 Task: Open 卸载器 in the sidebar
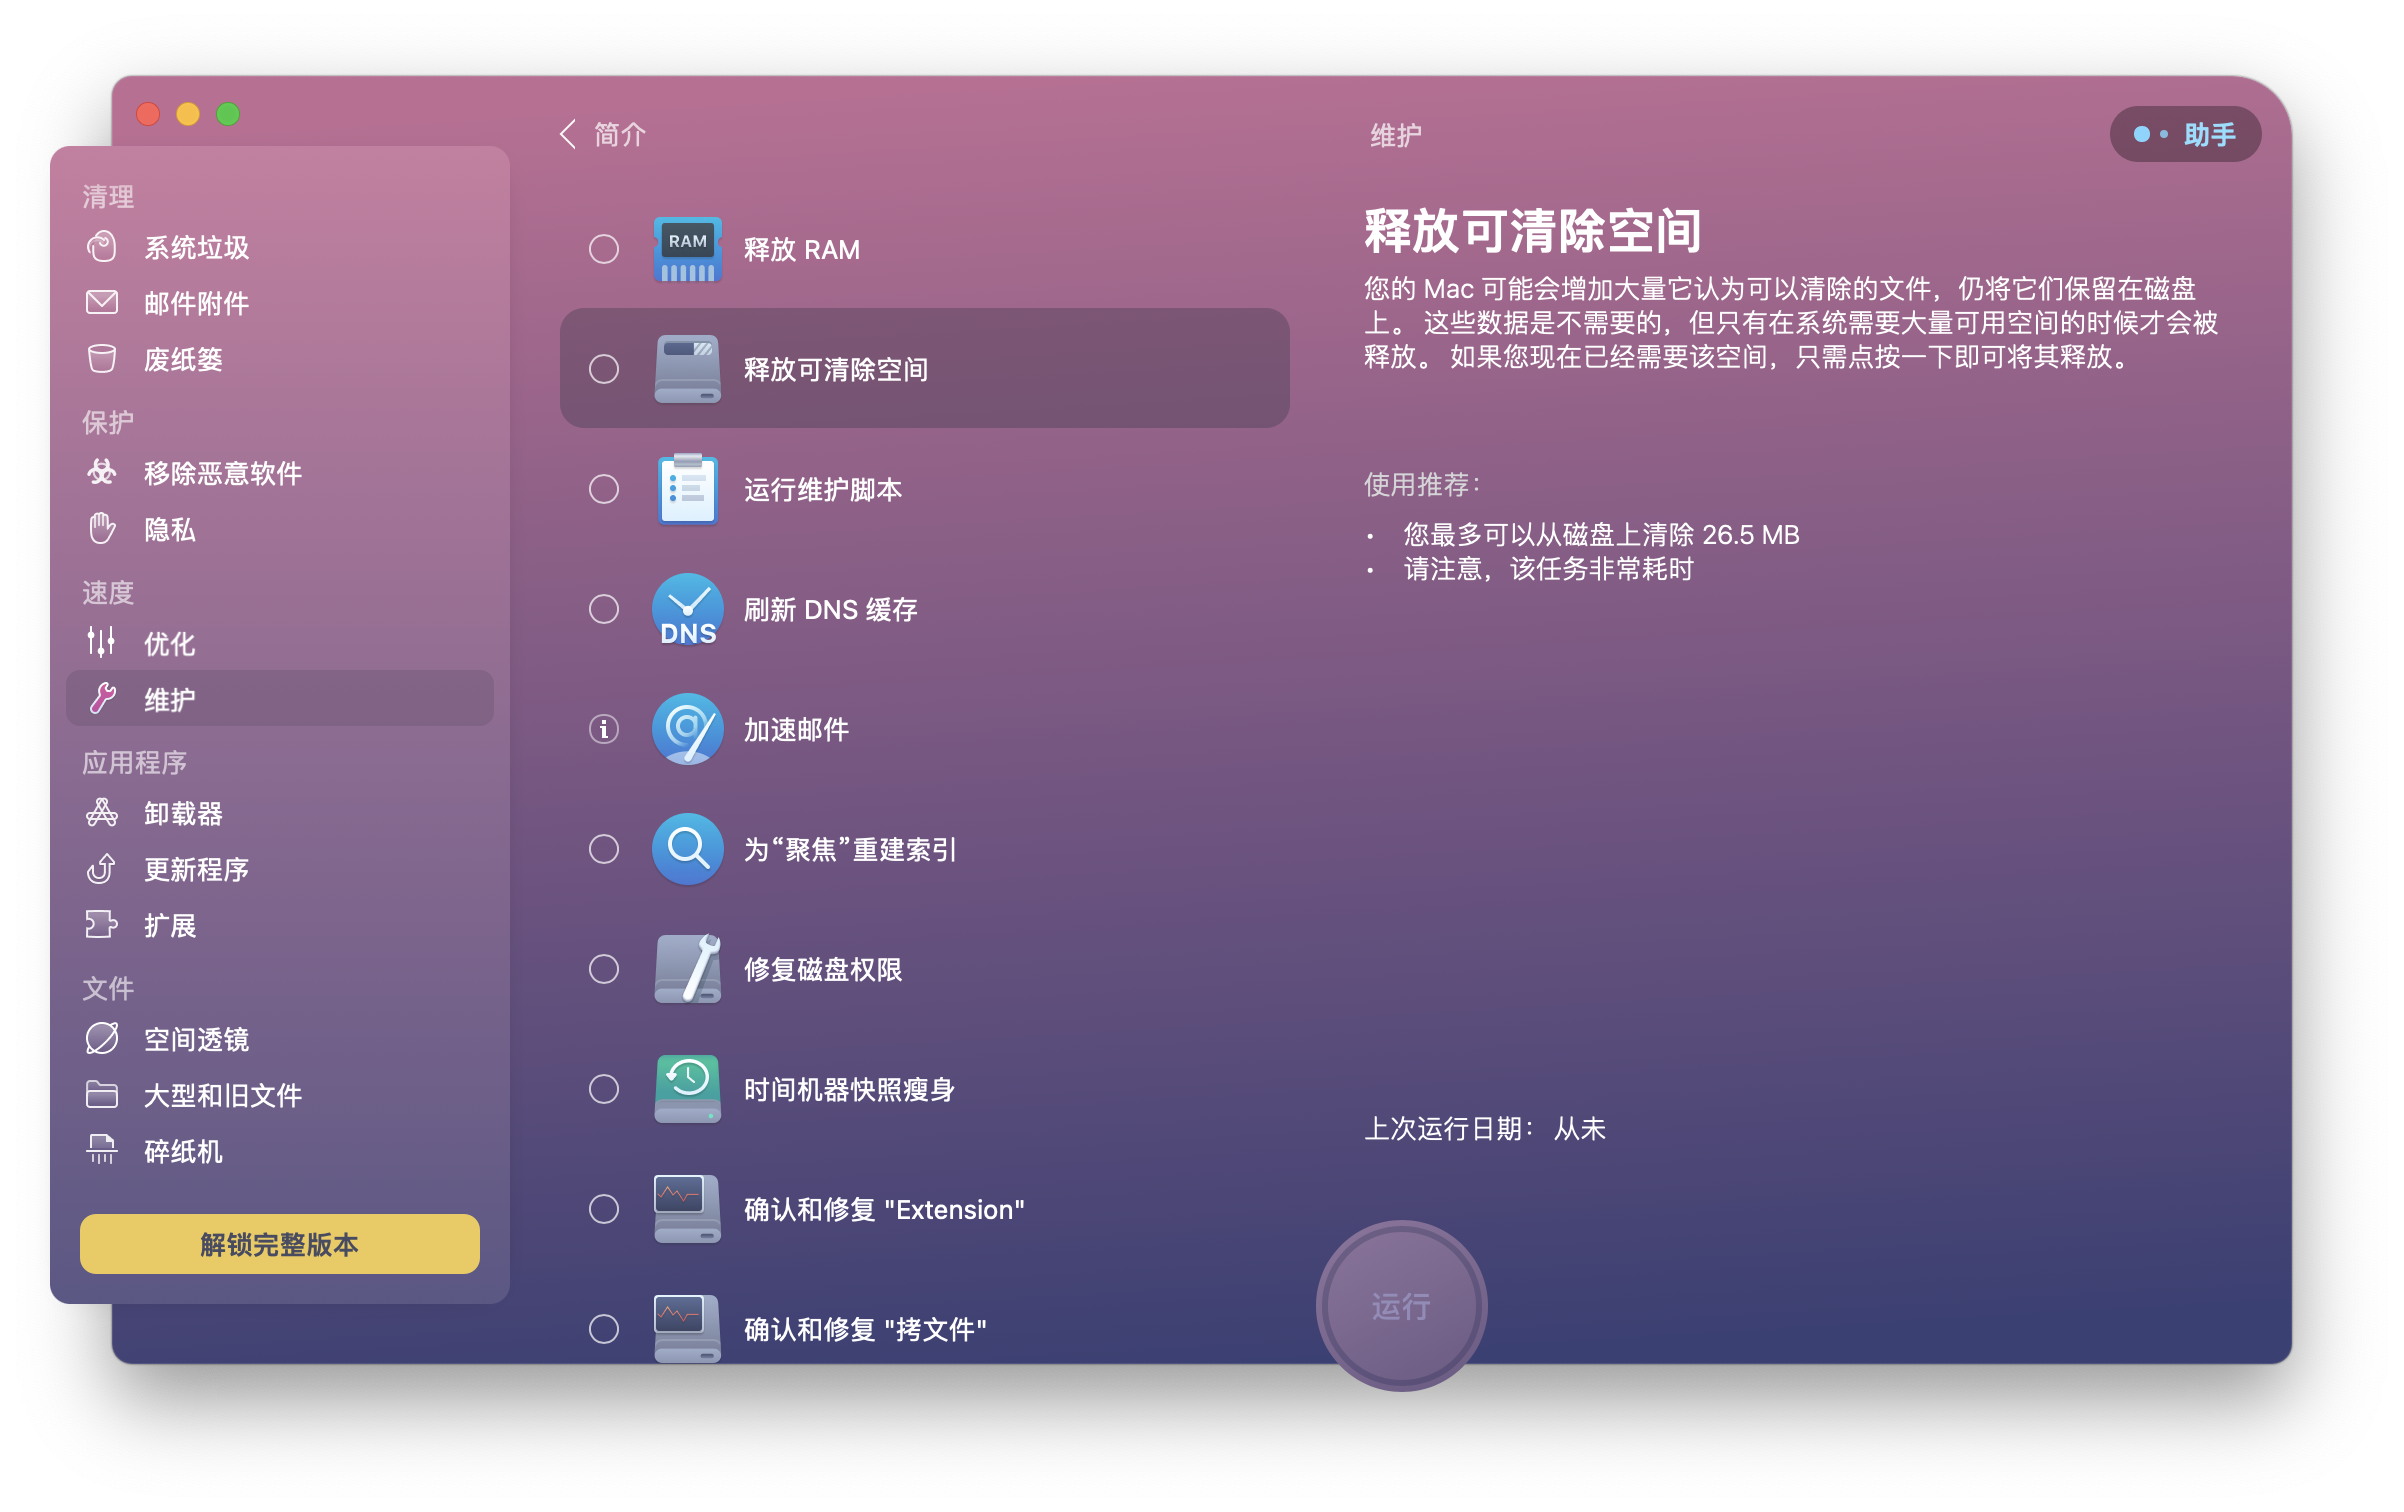click(183, 814)
